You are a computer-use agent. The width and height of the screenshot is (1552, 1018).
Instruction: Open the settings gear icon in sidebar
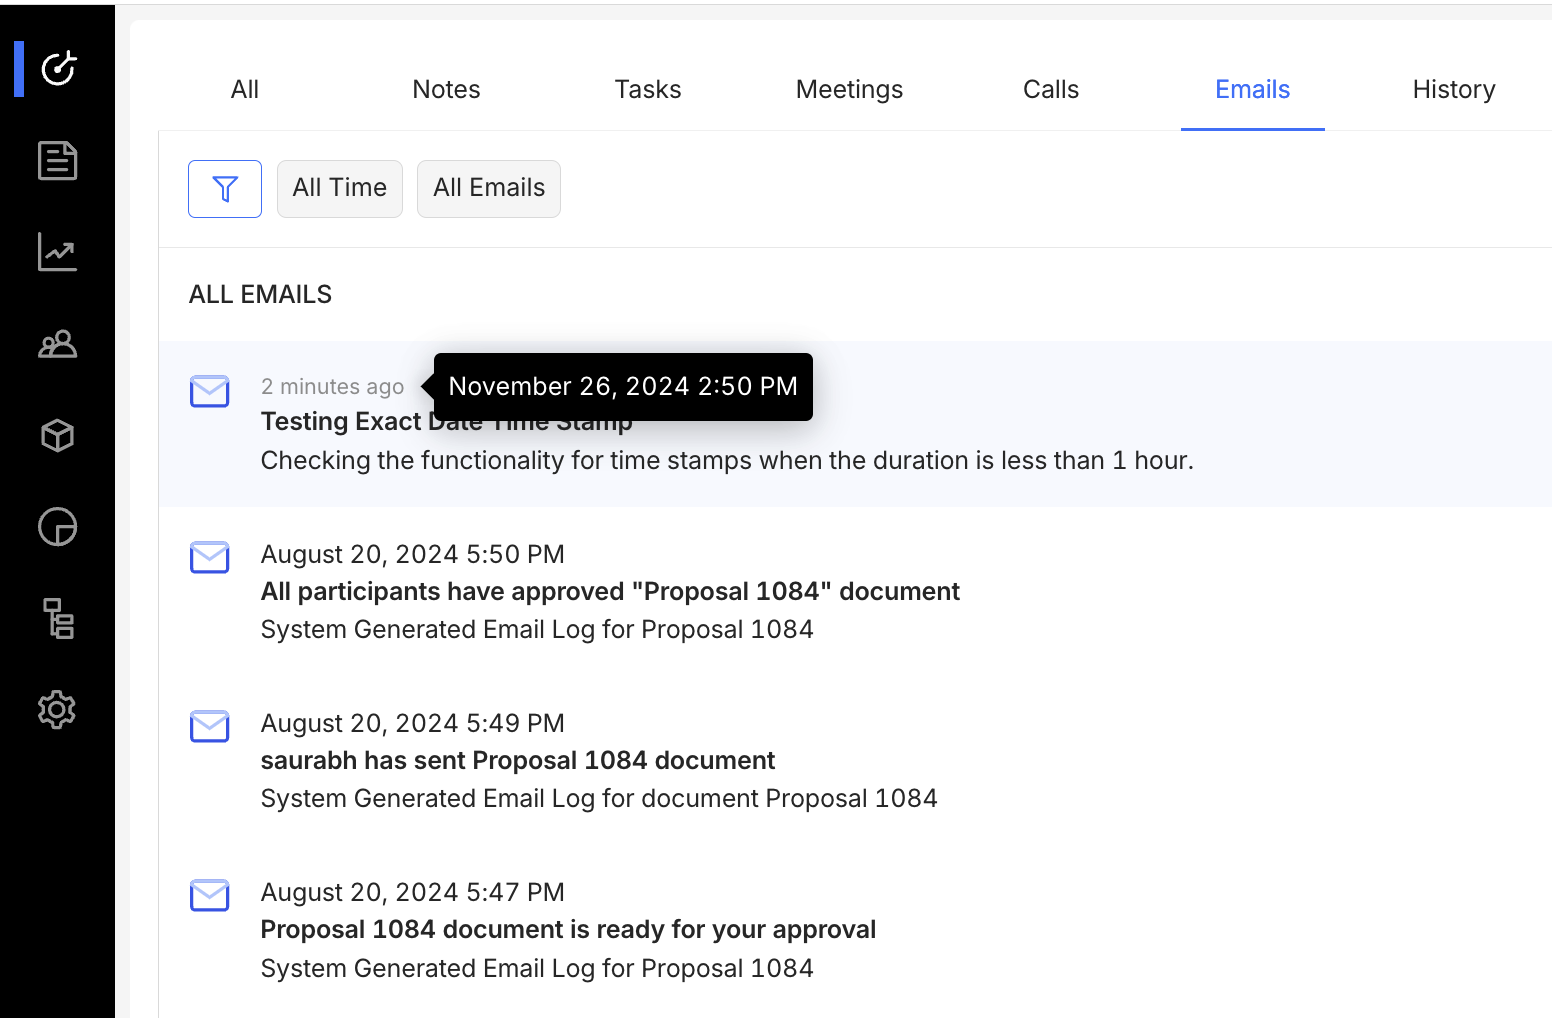point(58,710)
